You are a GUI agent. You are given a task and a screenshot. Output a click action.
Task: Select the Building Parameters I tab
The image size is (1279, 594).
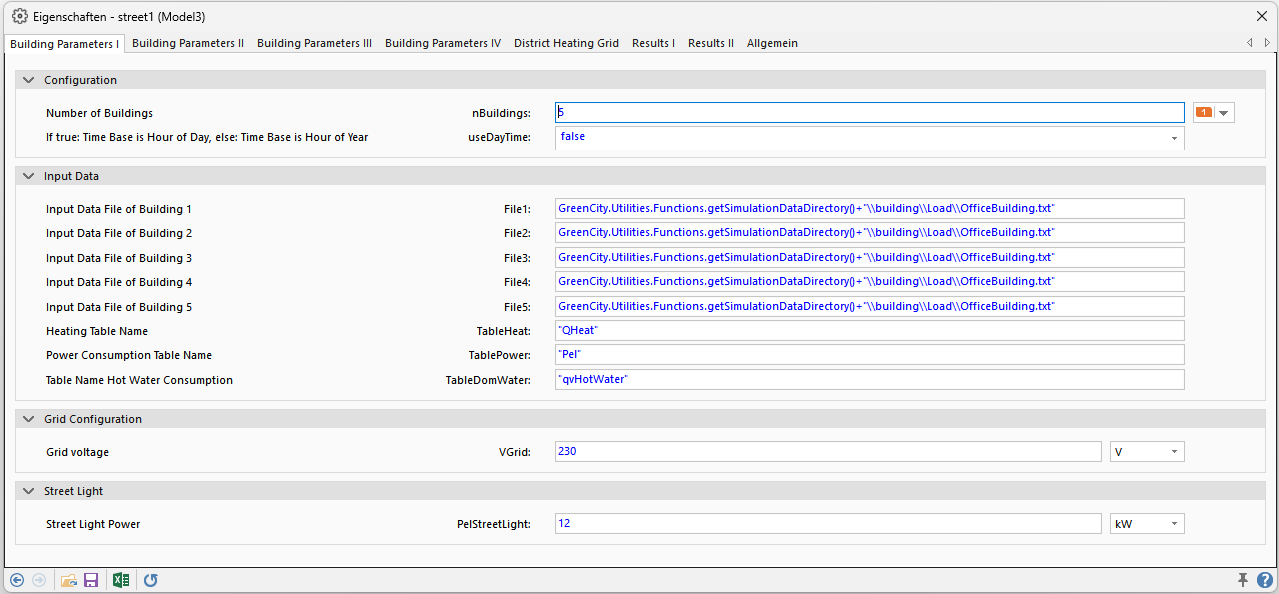[65, 44]
